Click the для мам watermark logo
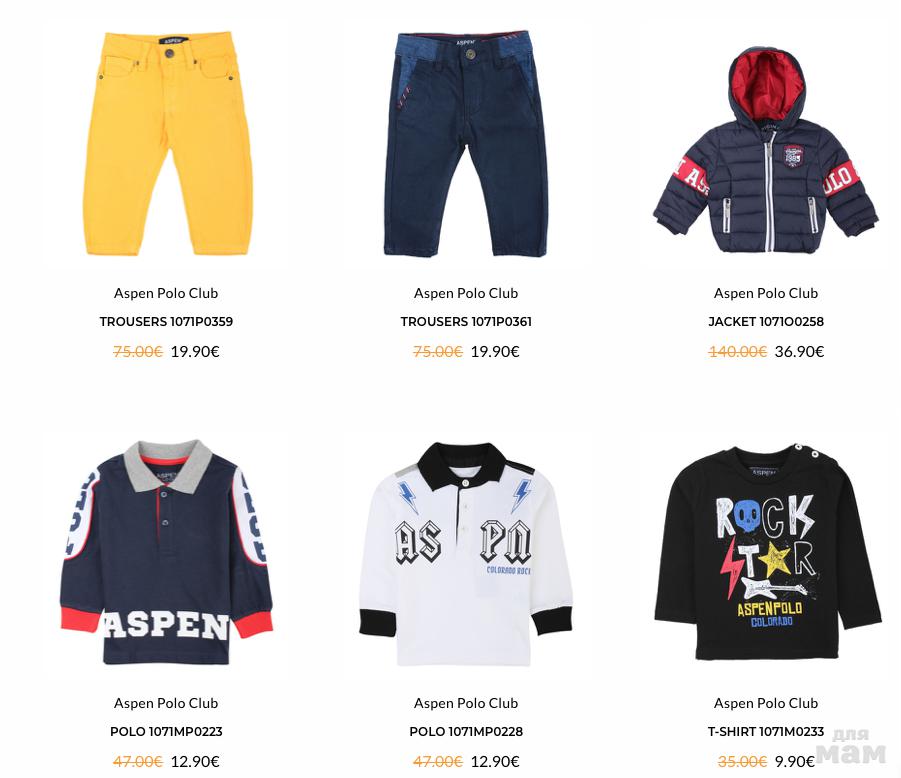The image size is (901, 778). click(x=851, y=746)
